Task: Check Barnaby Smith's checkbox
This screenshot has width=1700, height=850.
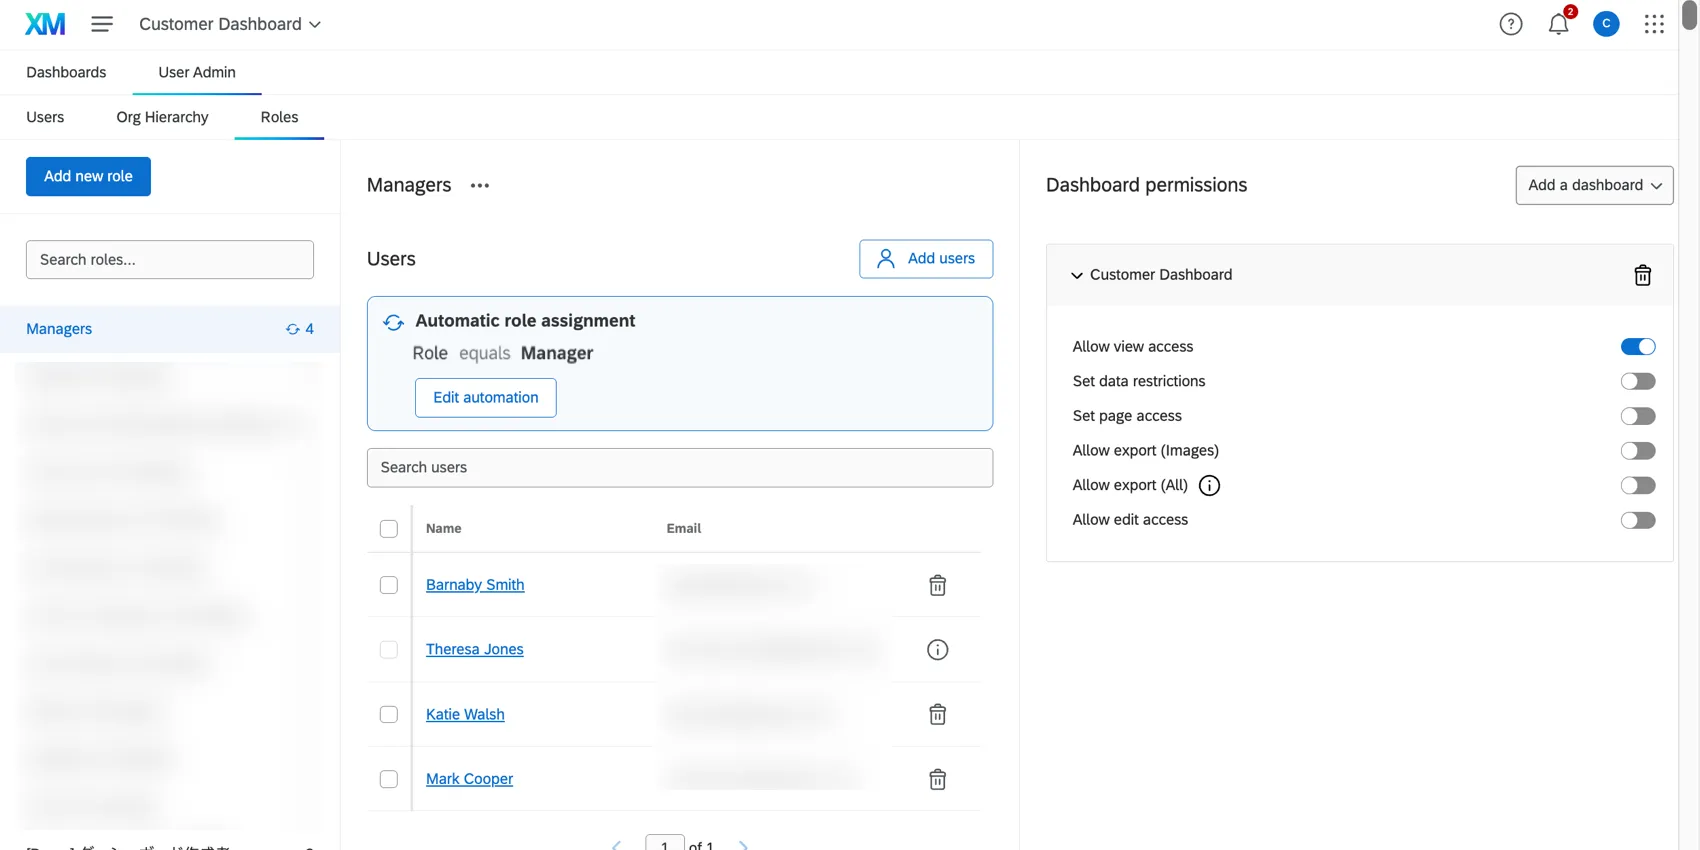Action: pos(389,585)
